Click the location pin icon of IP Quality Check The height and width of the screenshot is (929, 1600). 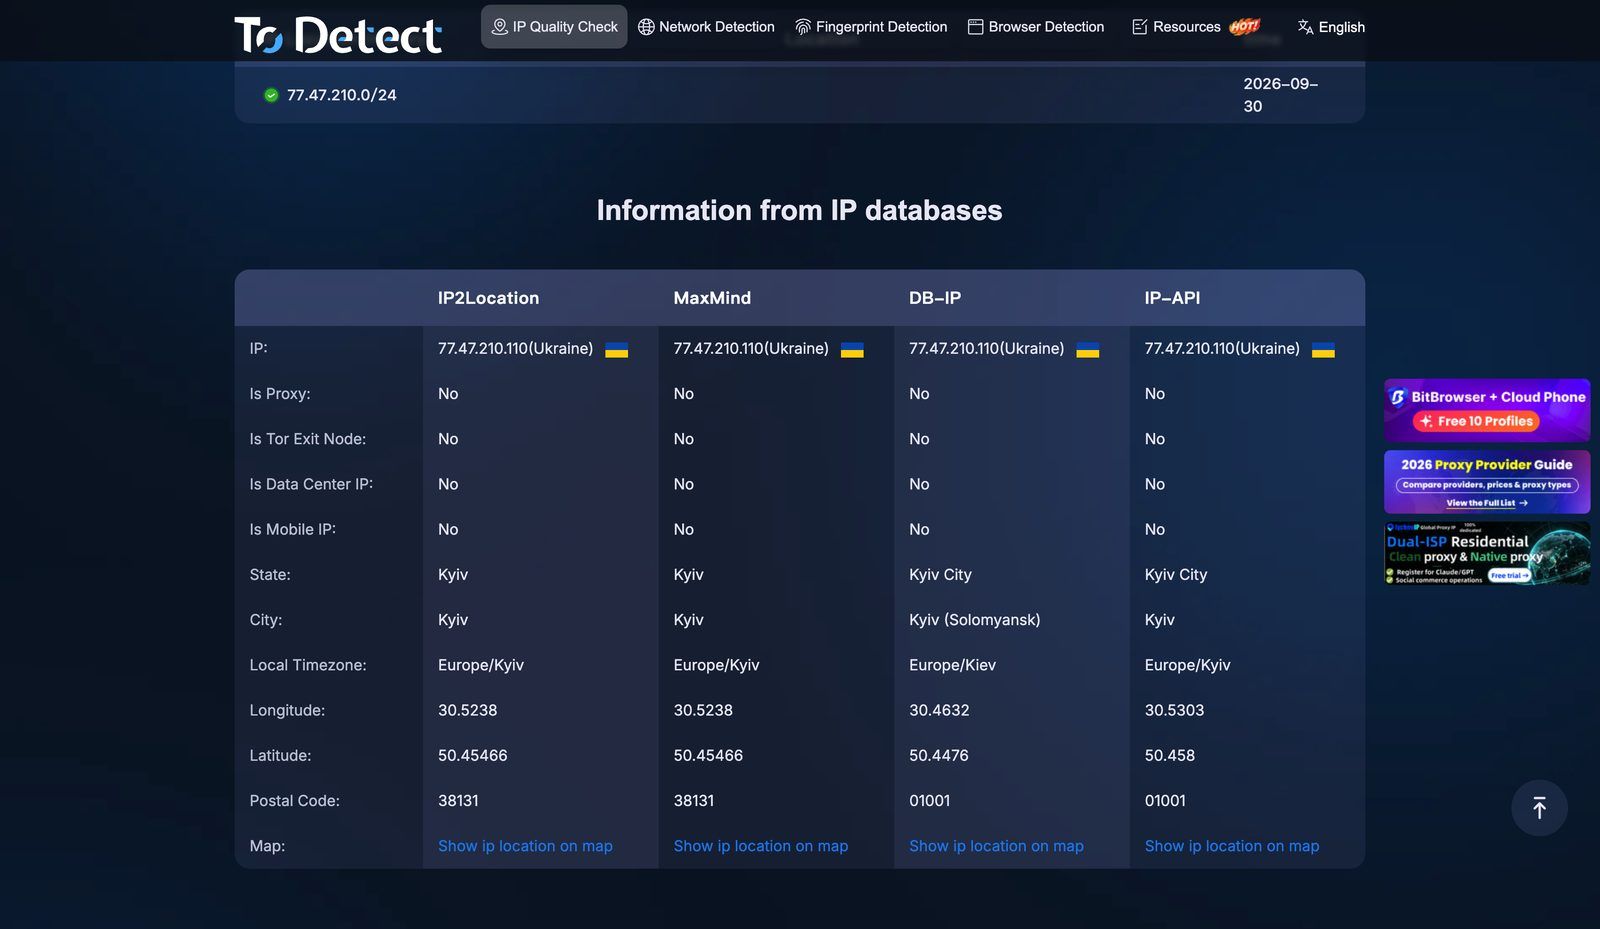(x=500, y=27)
